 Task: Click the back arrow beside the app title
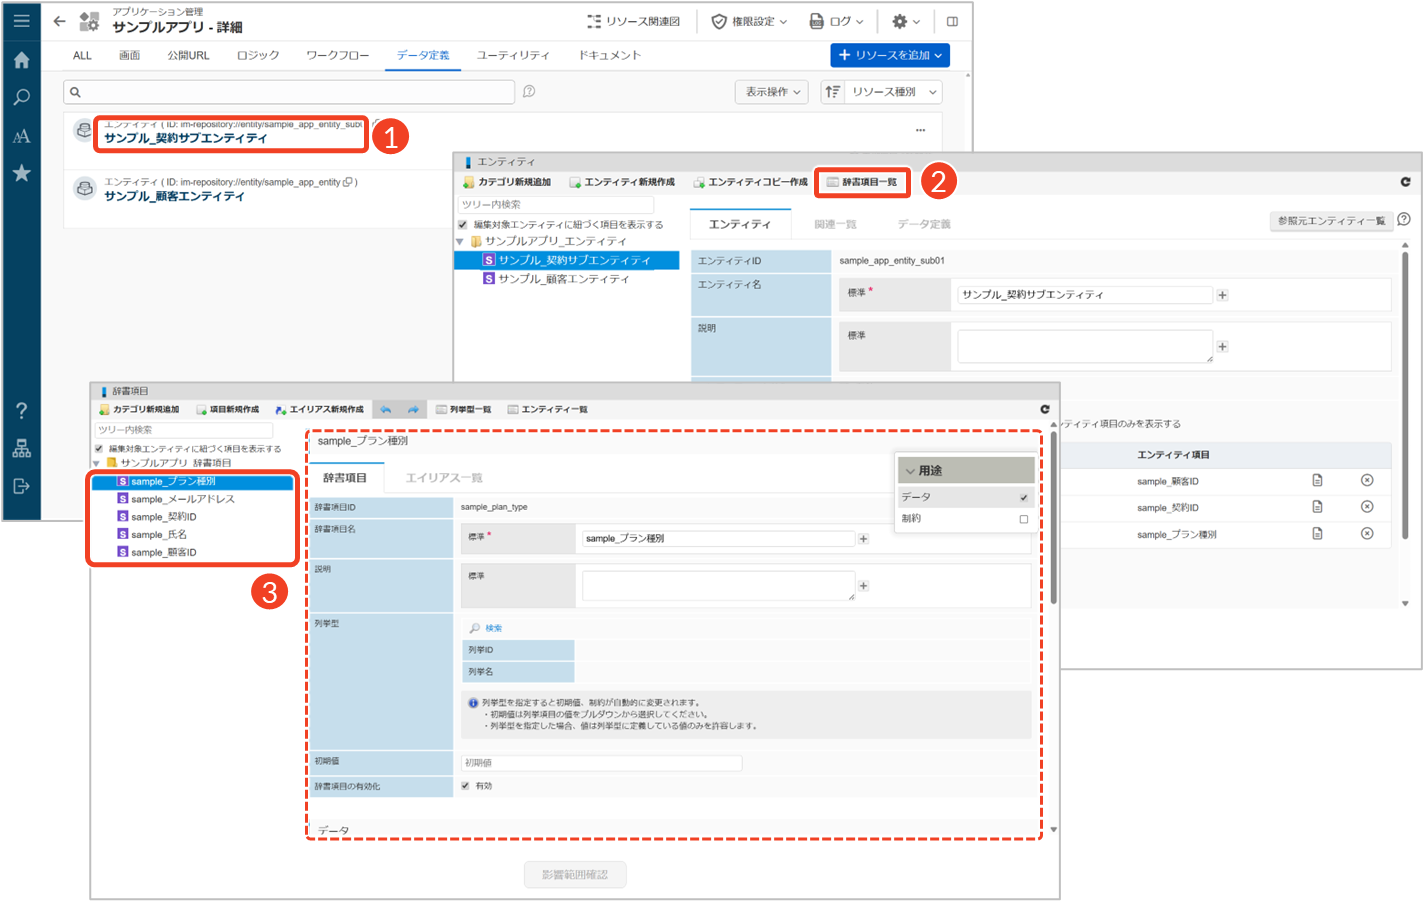[x=59, y=21]
